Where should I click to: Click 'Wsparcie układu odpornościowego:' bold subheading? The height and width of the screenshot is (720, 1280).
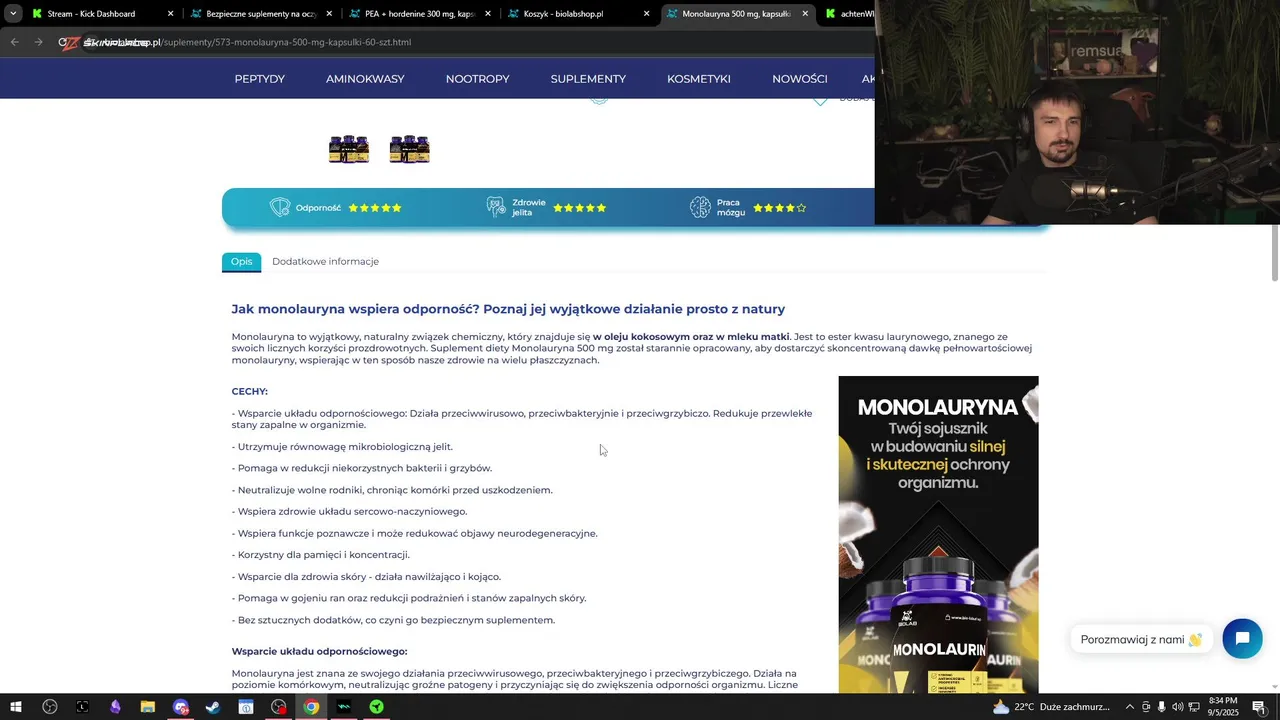(x=320, y=651)
